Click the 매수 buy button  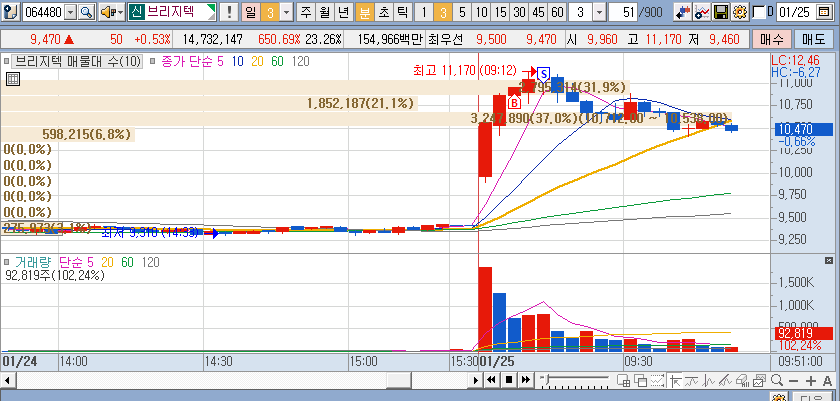[770, 39]
